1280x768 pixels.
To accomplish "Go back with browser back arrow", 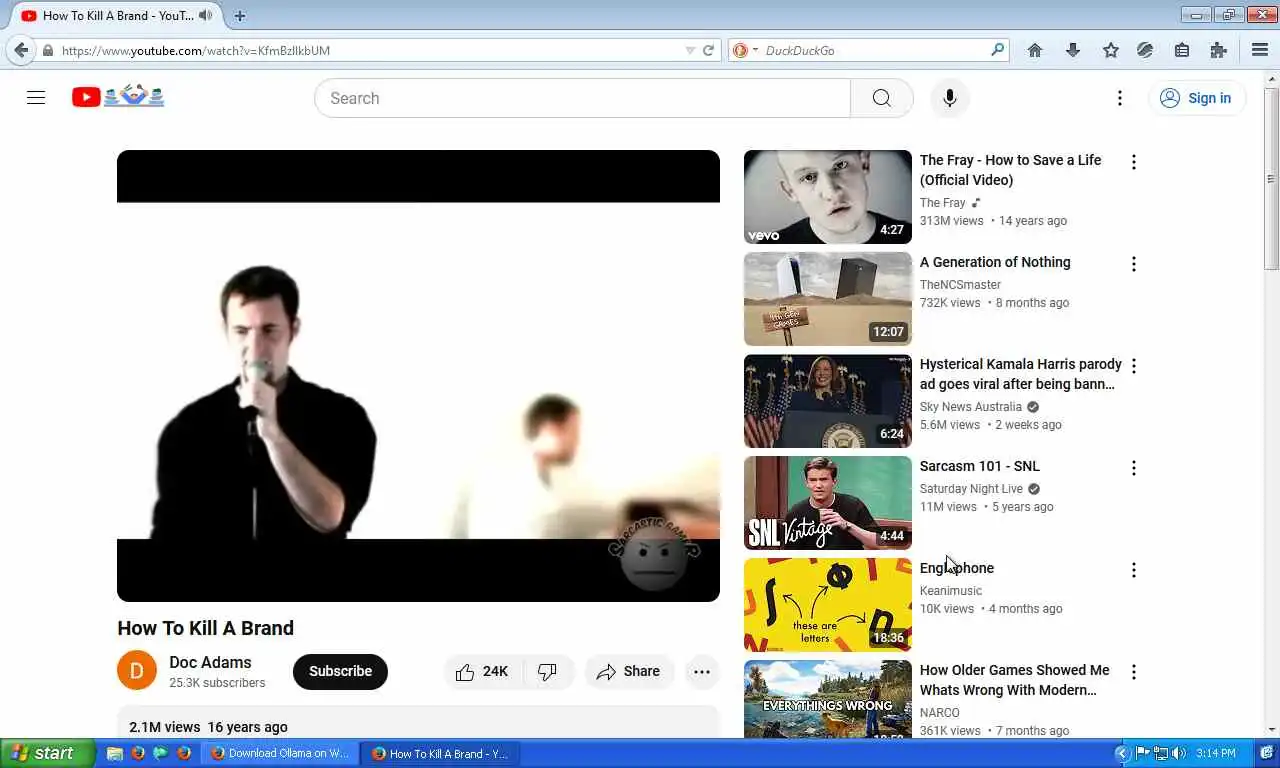I will [21, 50].
